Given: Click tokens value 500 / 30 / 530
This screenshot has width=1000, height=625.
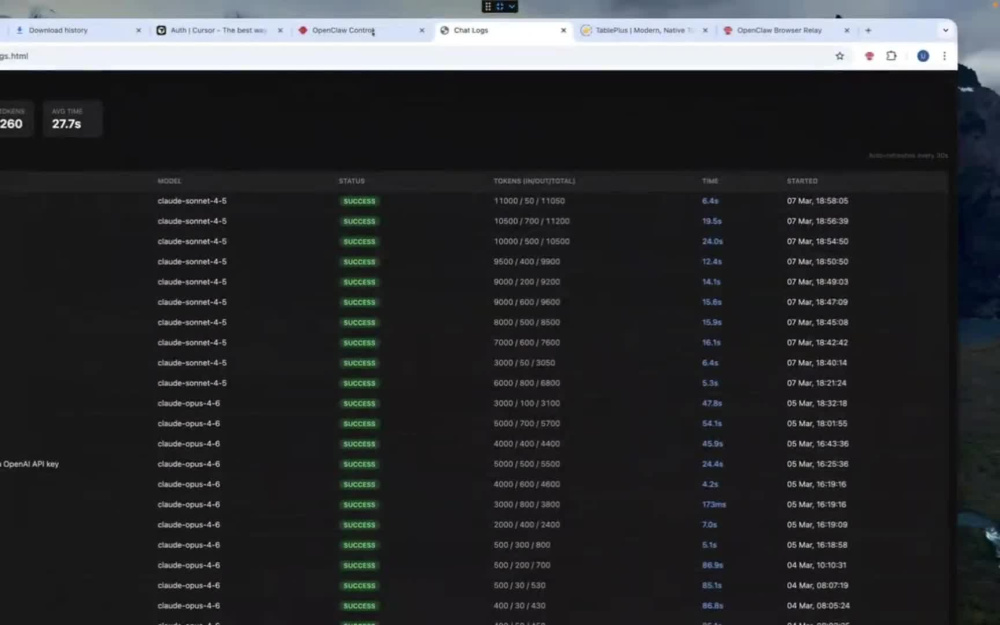Looking at the screenshot, I should coord(519,585).
